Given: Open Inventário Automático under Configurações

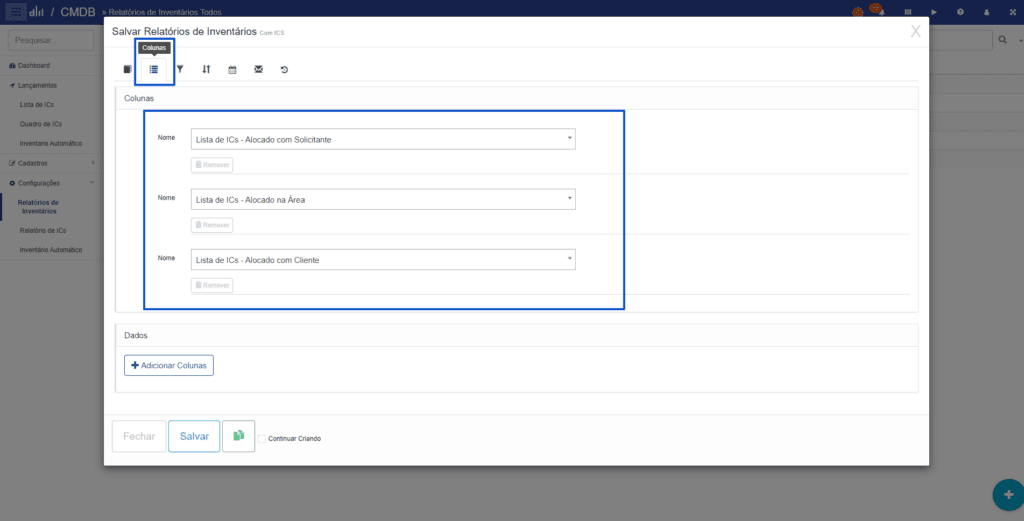Looking at the screenshot, I should tap(51, 249).
